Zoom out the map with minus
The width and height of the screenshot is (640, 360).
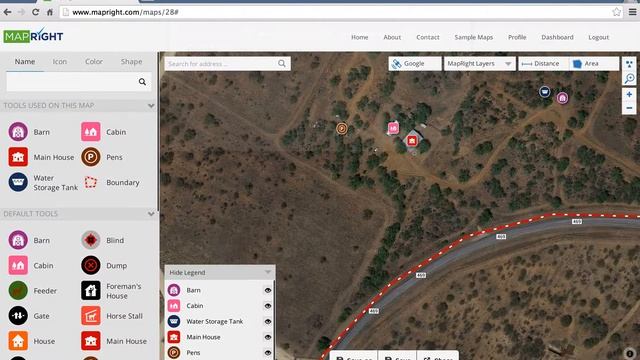point(629,108)
